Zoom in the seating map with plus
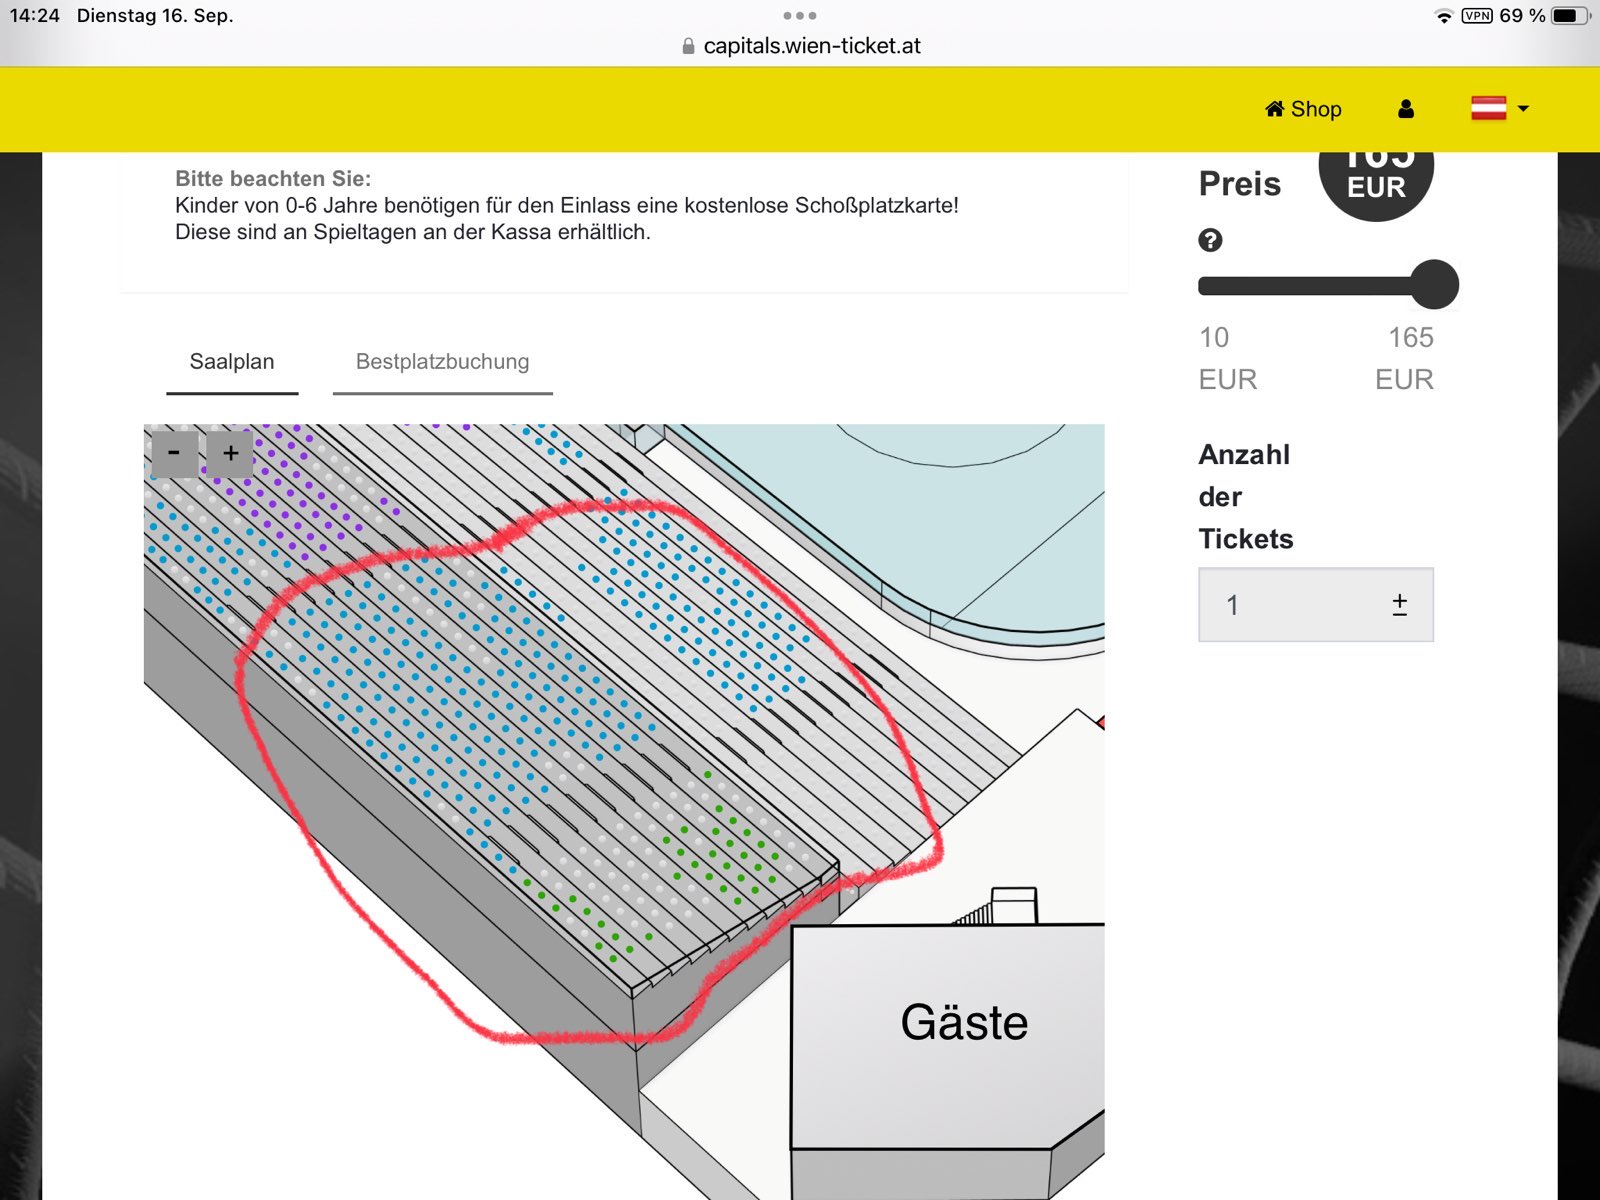 pyautogui.click(x=231, y=453)
